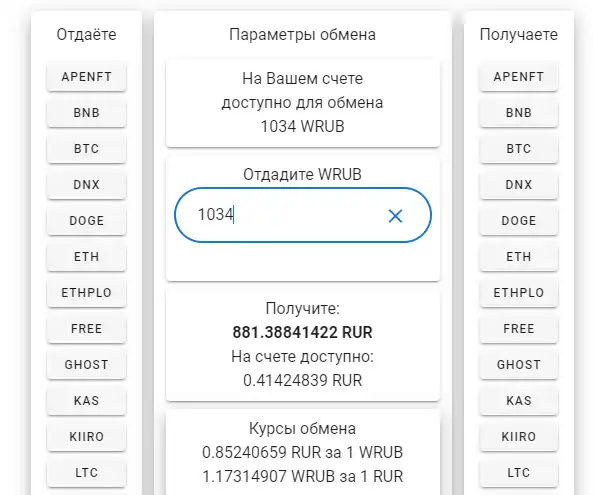This screenshot has width=608, height=495.
Task: Choose BNB in the Отдаёте column
Action: tap(86, 112)
